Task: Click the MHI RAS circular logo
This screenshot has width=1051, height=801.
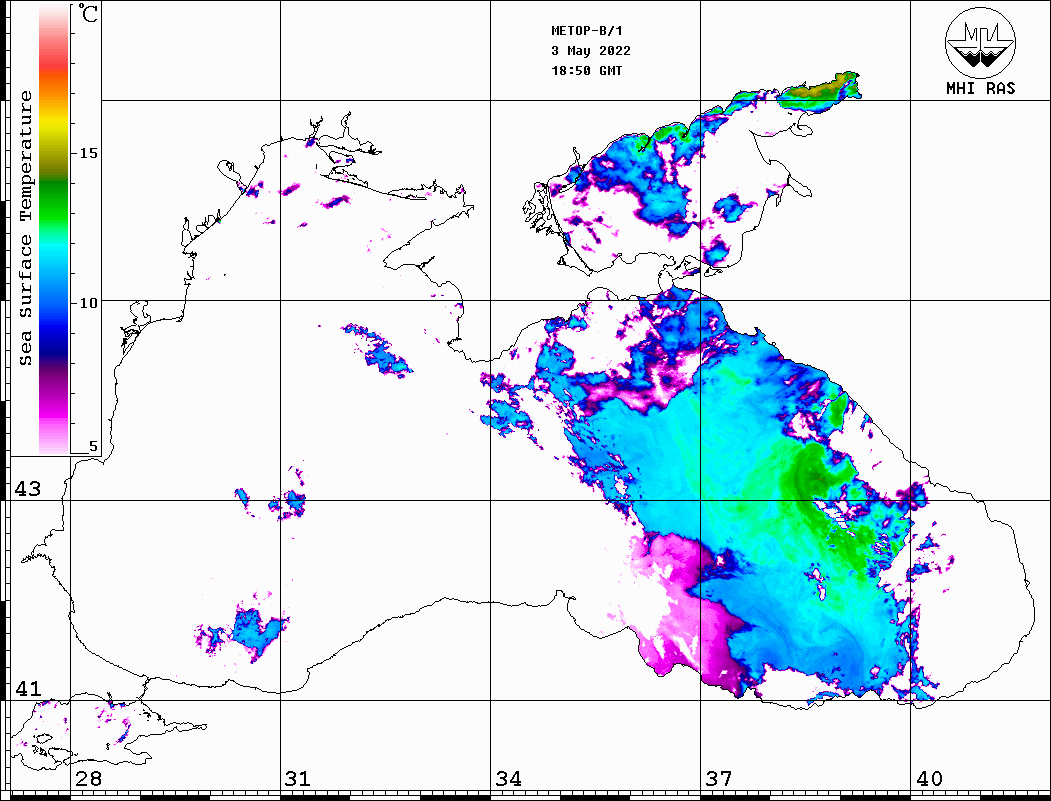Action: pos(981,42)
